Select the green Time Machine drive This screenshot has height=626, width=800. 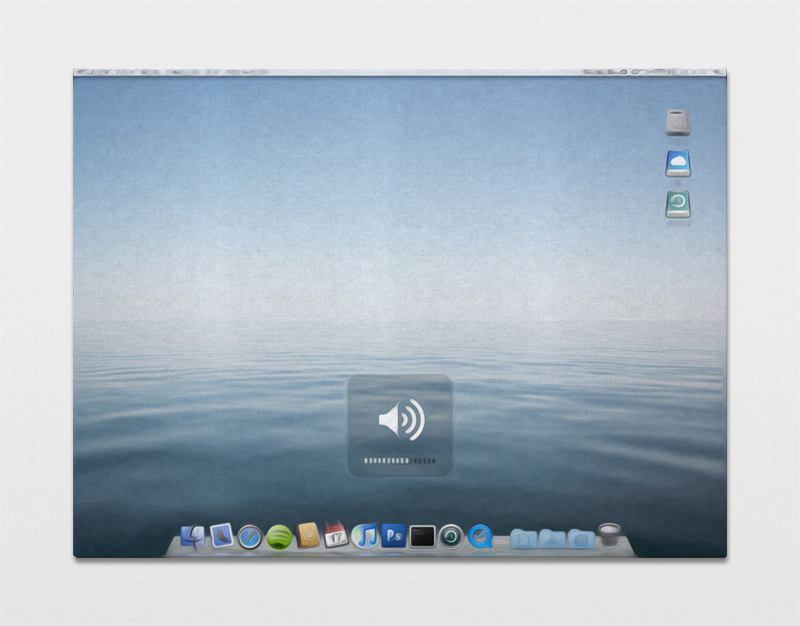(678, 204)
